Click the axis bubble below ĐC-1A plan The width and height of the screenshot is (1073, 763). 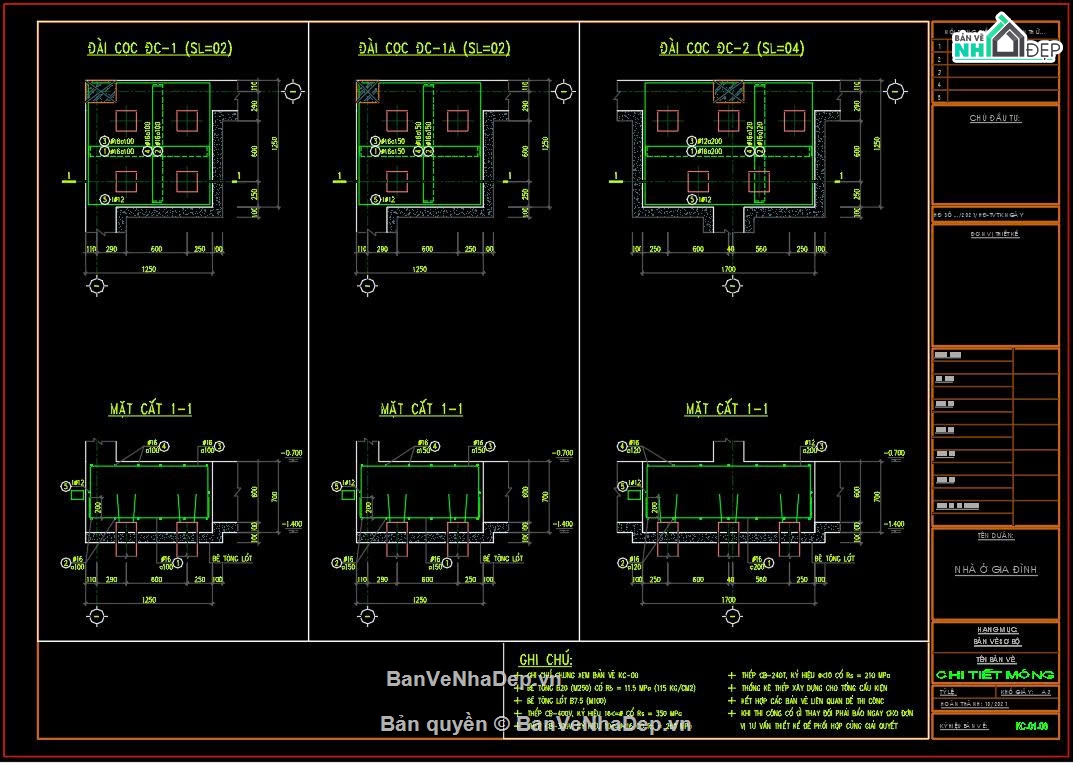tap(367, 287)
